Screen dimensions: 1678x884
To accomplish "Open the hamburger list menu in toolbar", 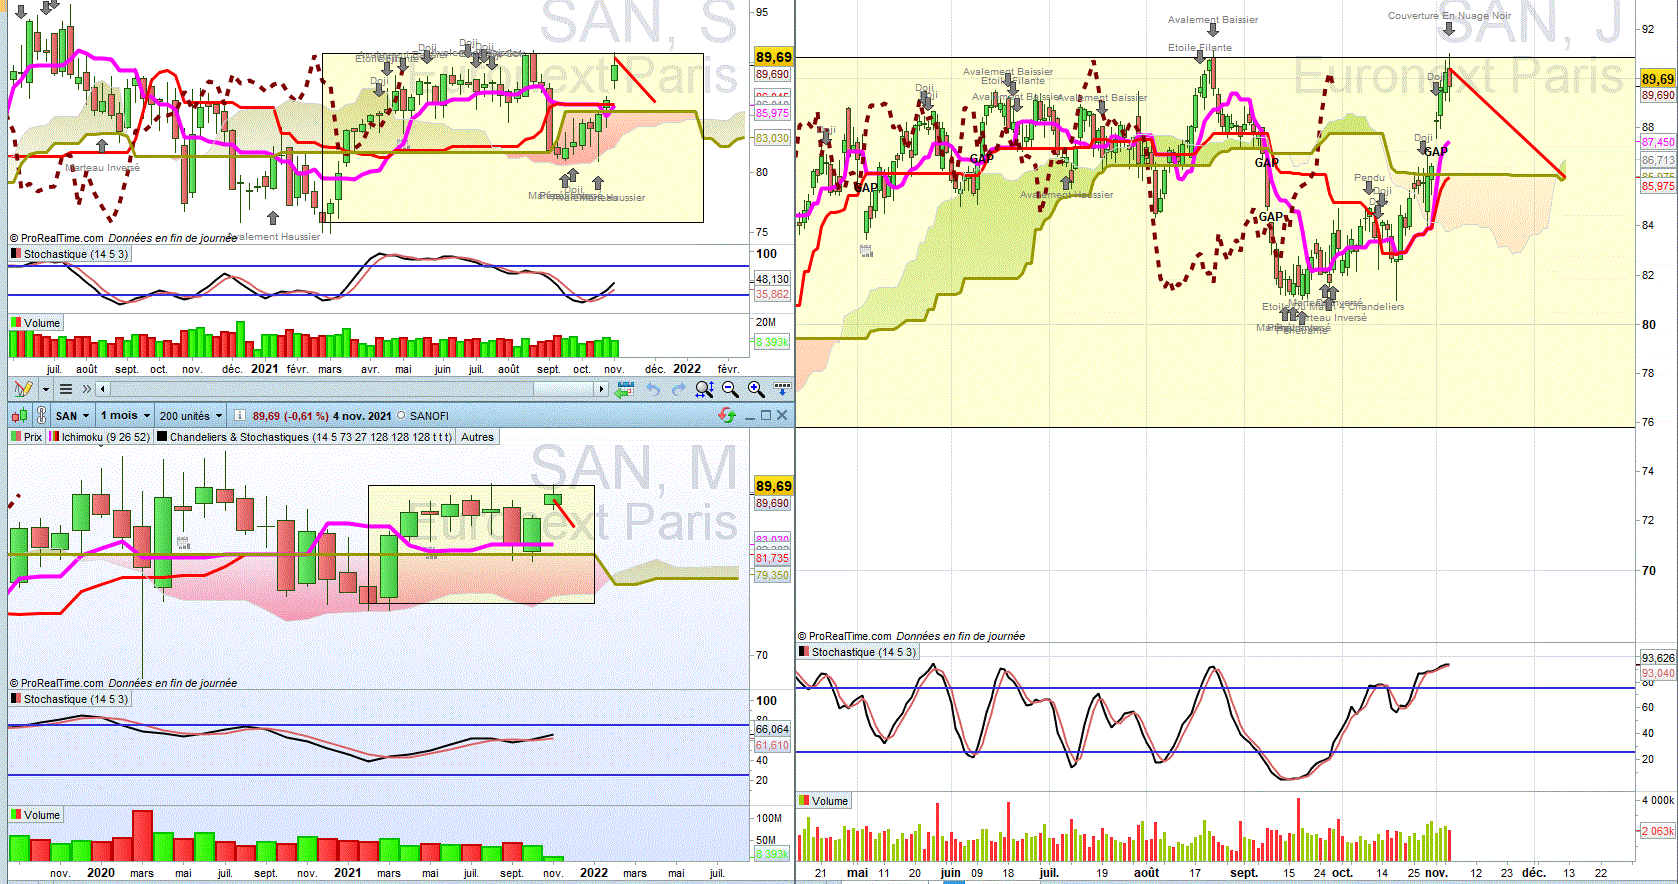I will coord(66,389).
